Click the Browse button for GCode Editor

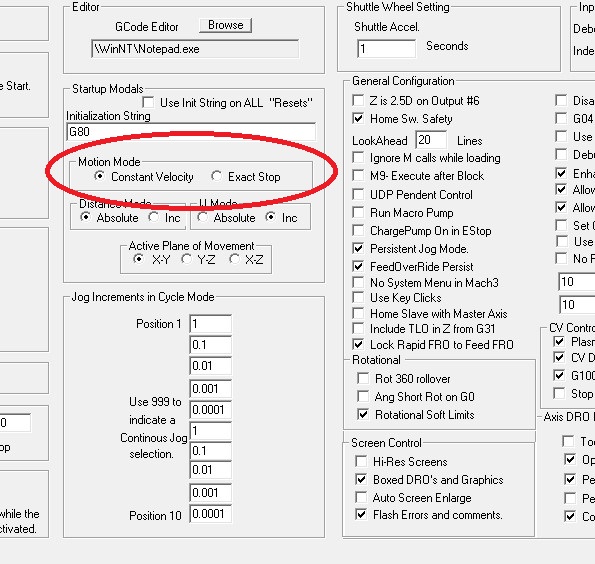coord(225,25)
